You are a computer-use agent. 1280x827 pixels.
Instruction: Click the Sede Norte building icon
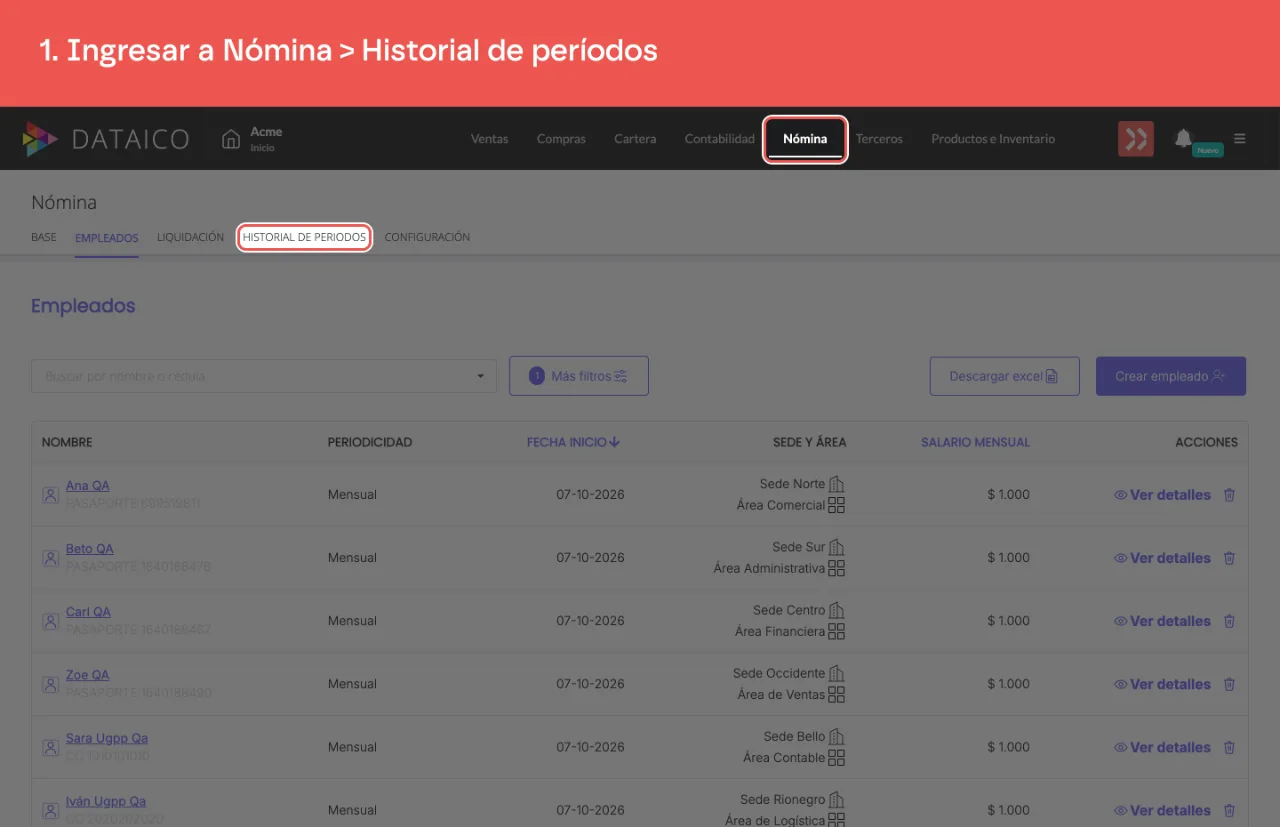tap(837, 484)
